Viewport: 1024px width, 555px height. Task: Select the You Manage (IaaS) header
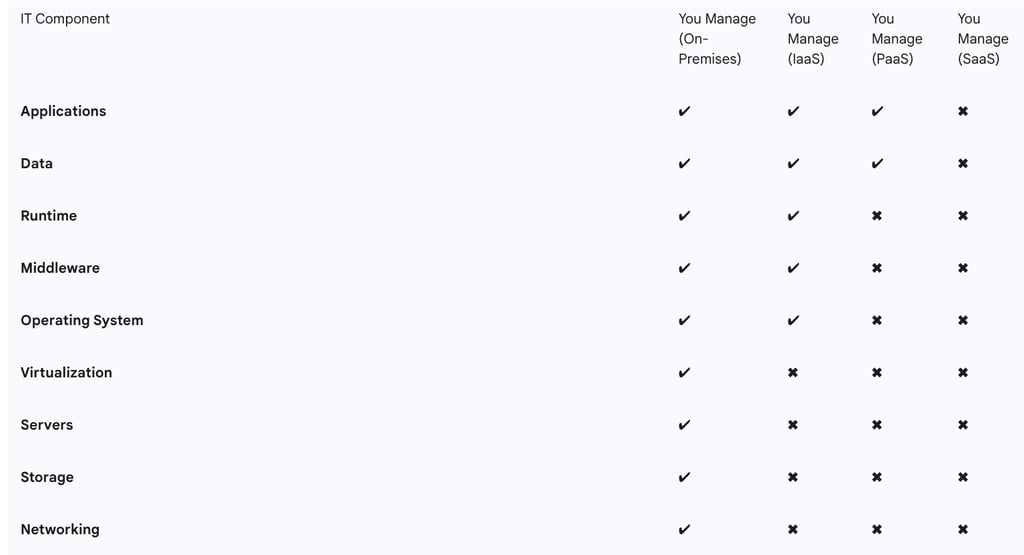tap(812, 39)
